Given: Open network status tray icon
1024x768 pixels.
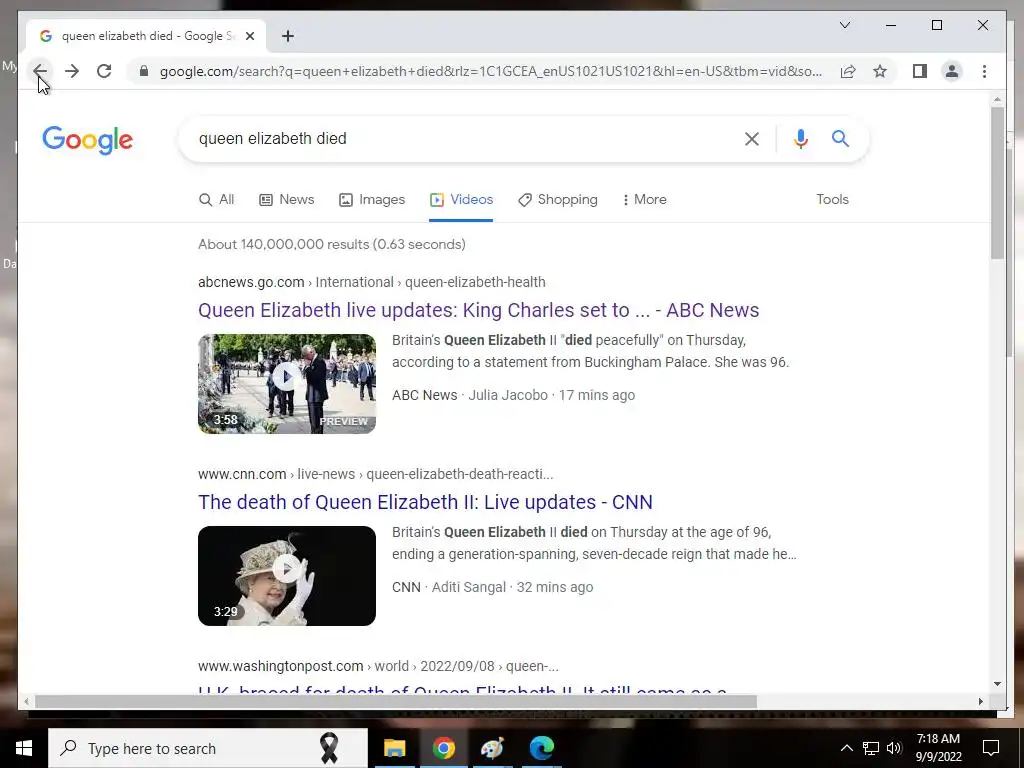Looking at the screenshot, I should 871,748.
